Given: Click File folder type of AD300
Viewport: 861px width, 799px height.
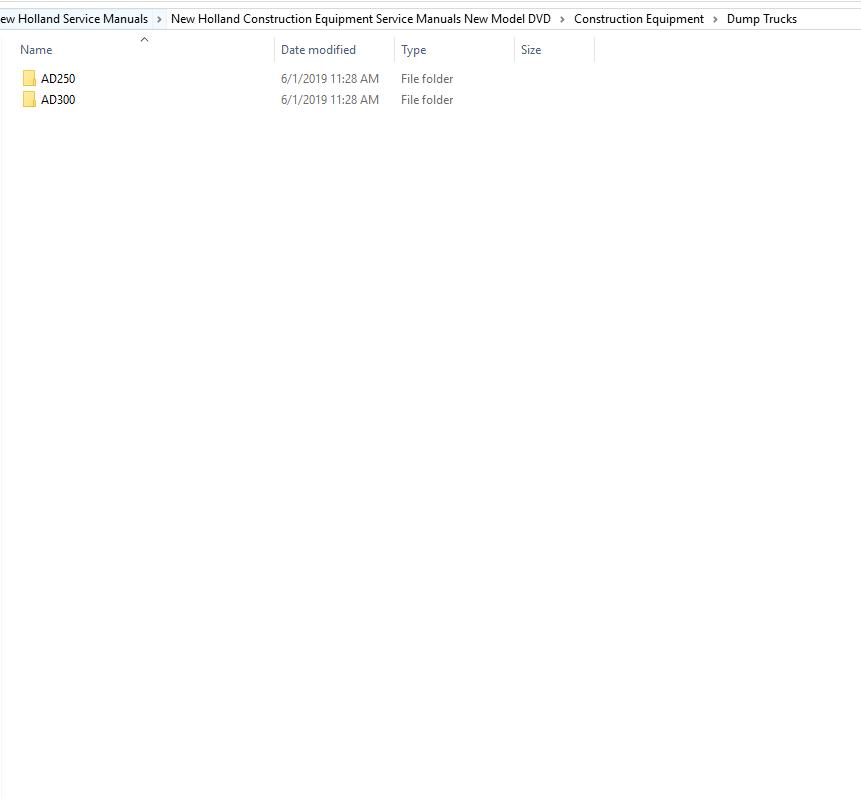Looking at the screenshot, I should (427, 99).
